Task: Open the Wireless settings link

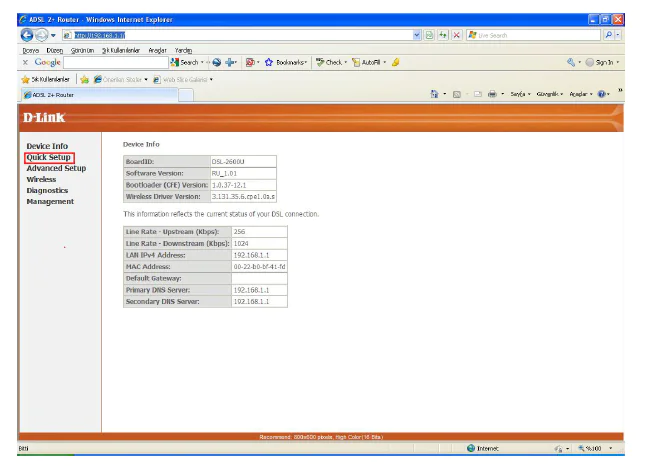Action: 41,179
